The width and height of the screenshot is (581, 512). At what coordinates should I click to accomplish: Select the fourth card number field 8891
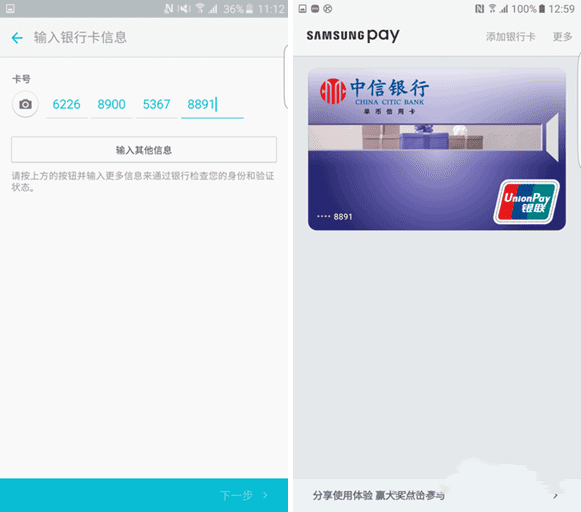[x=212, y=104]
